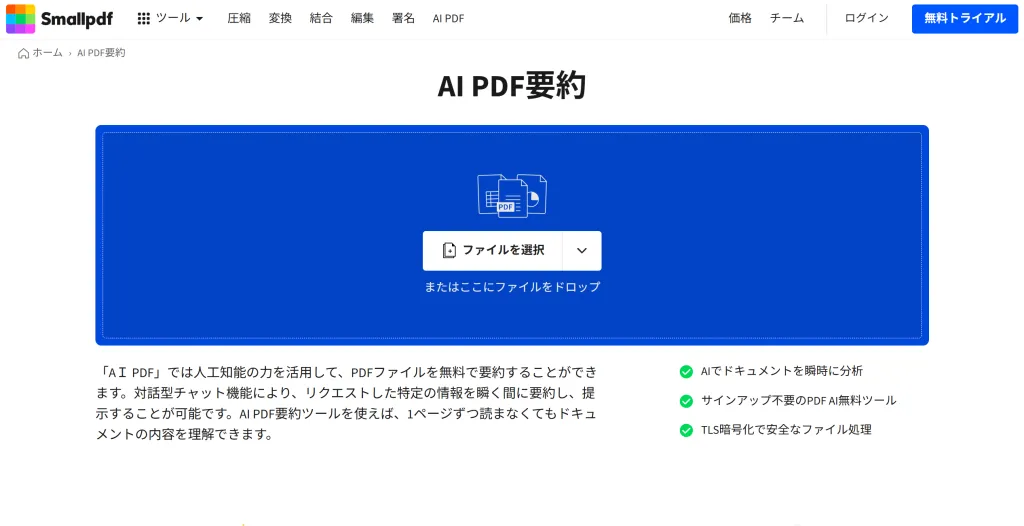Screen dimensions: 1024x526
Task: Click the AI PDF要約 breadcrumb text
Action: click(101, 53)
